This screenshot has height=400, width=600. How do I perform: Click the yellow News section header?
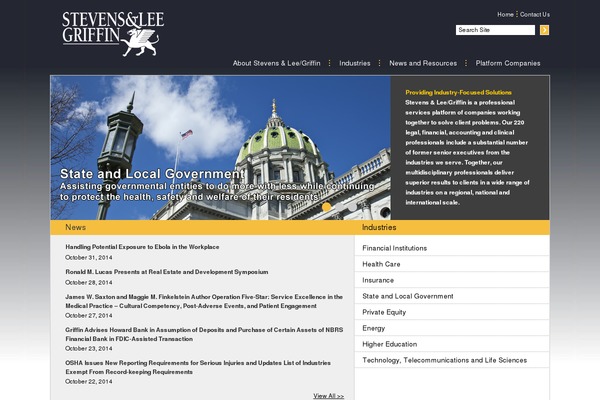pos(202,227)
